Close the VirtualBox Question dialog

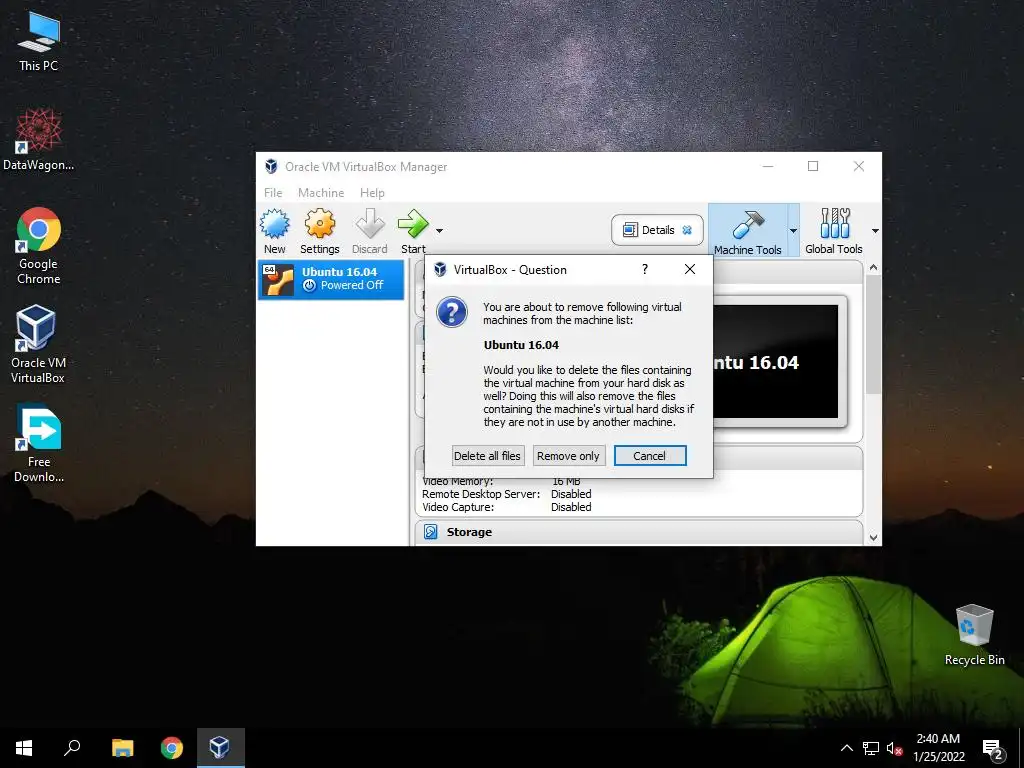(x=690, y=269)
